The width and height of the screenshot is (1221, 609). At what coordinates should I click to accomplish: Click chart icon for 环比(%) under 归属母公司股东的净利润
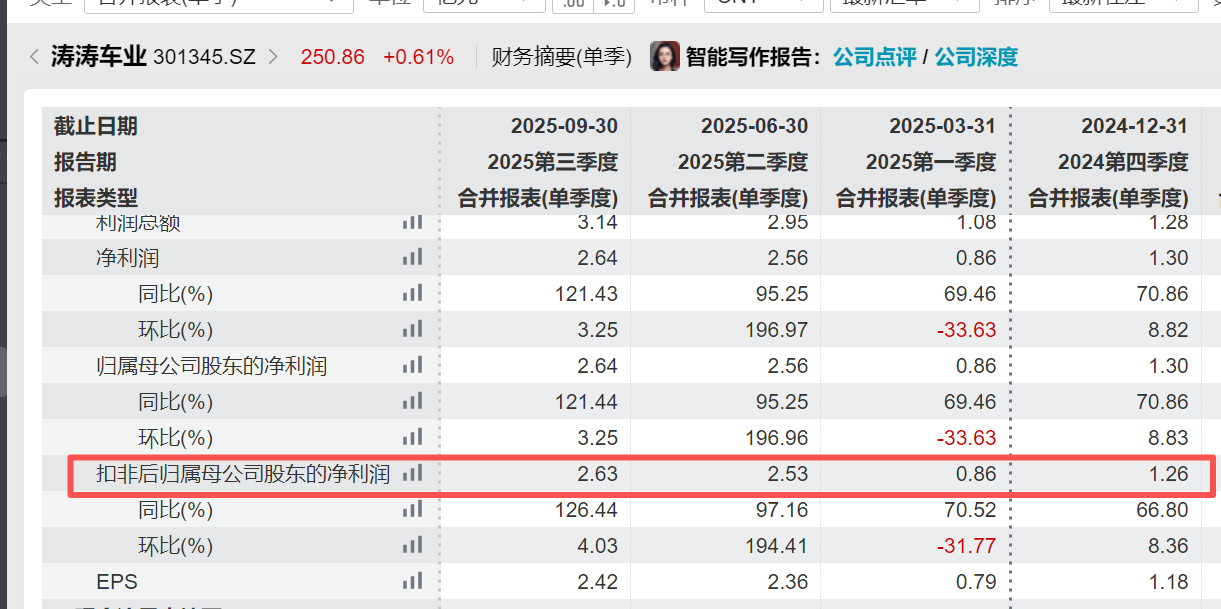click(x=412, y=438)
